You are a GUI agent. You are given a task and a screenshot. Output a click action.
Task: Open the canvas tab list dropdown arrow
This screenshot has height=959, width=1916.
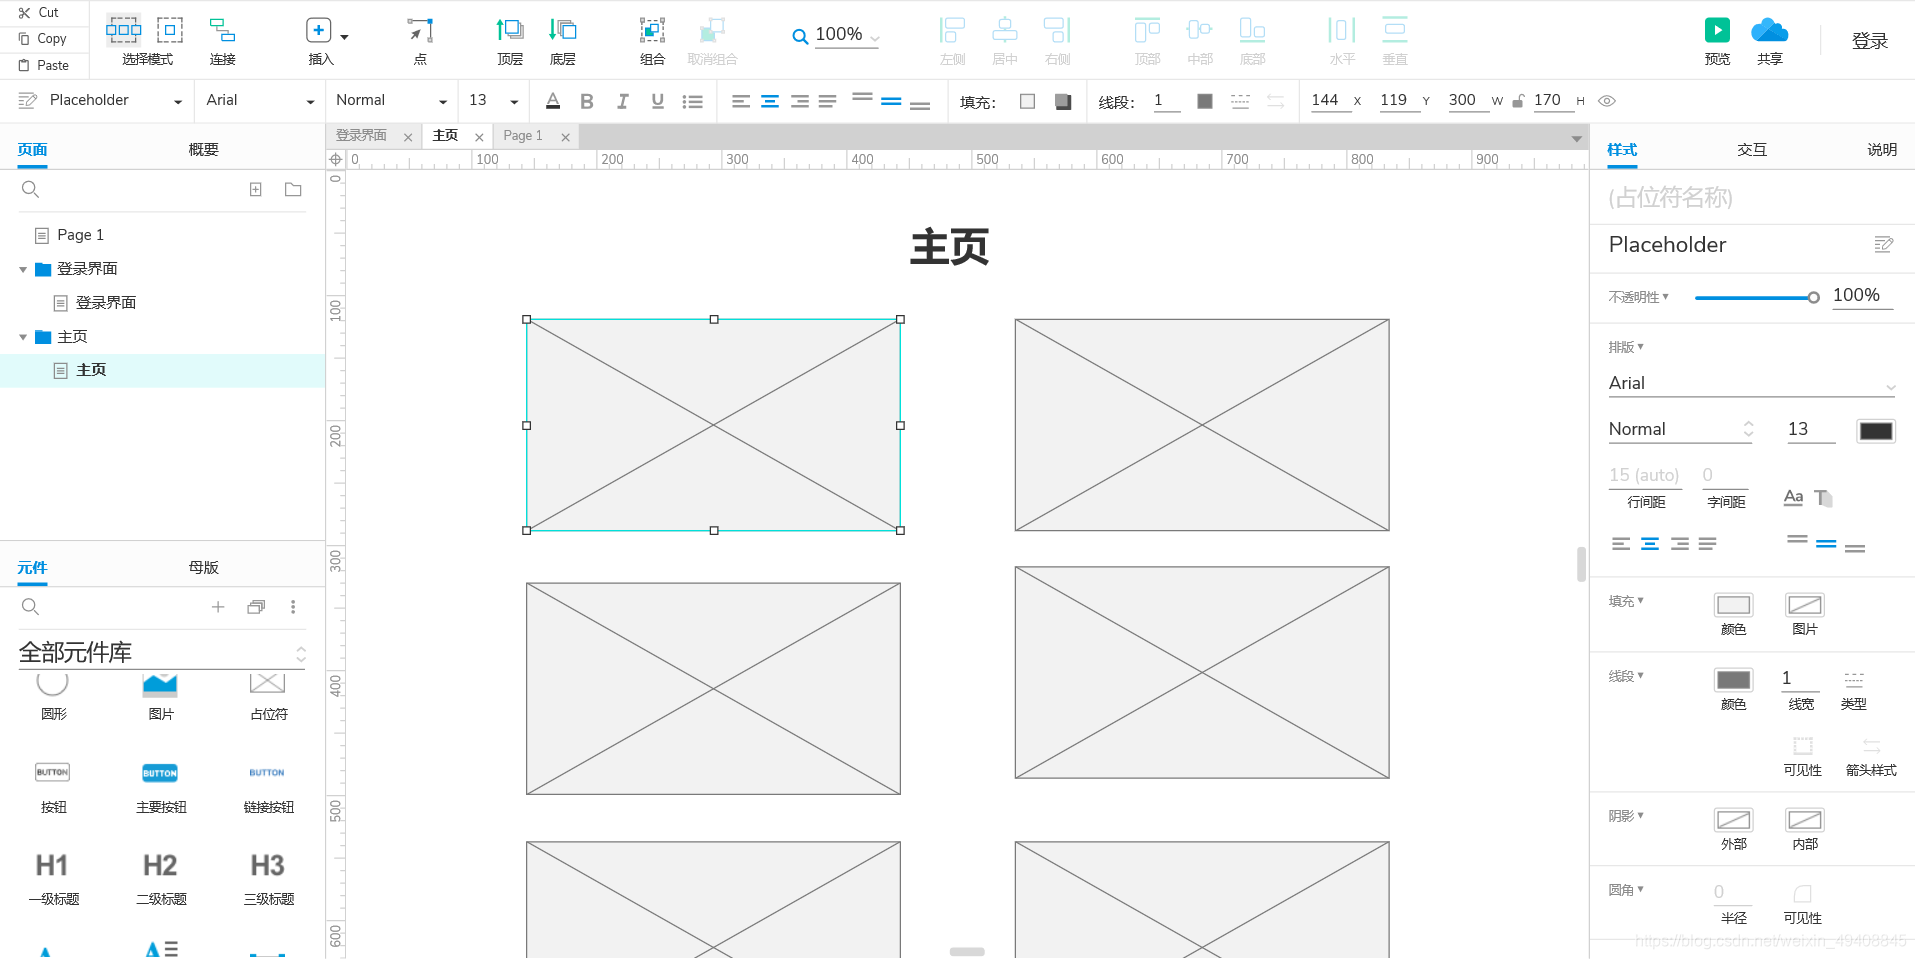pos(1577,139)
